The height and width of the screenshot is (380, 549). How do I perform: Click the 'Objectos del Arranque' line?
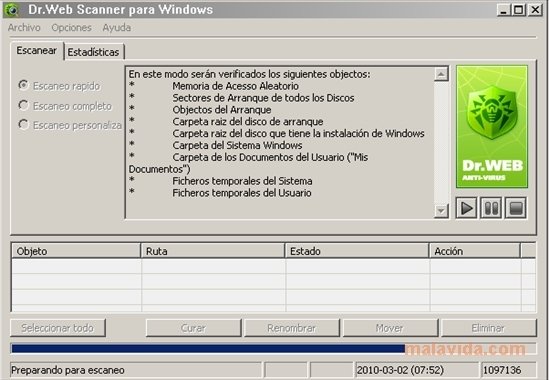click(222, 110)
